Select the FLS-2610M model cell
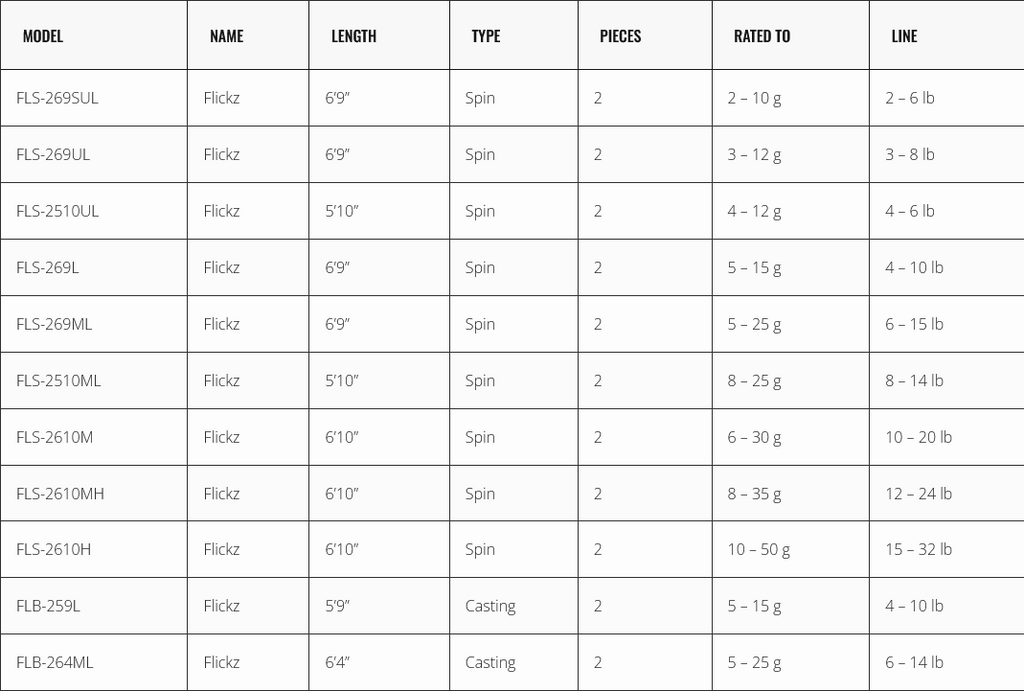The width and height of the screenshot is (1024, 691). (55, 437)
